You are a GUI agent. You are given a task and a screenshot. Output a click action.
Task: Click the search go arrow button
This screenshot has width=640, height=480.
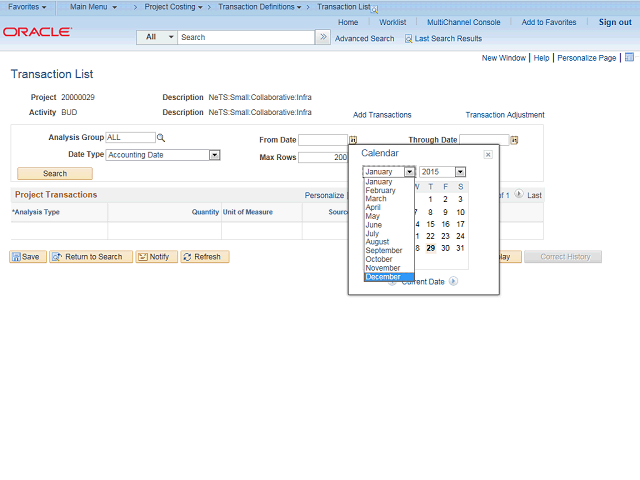tap(323, 38)
